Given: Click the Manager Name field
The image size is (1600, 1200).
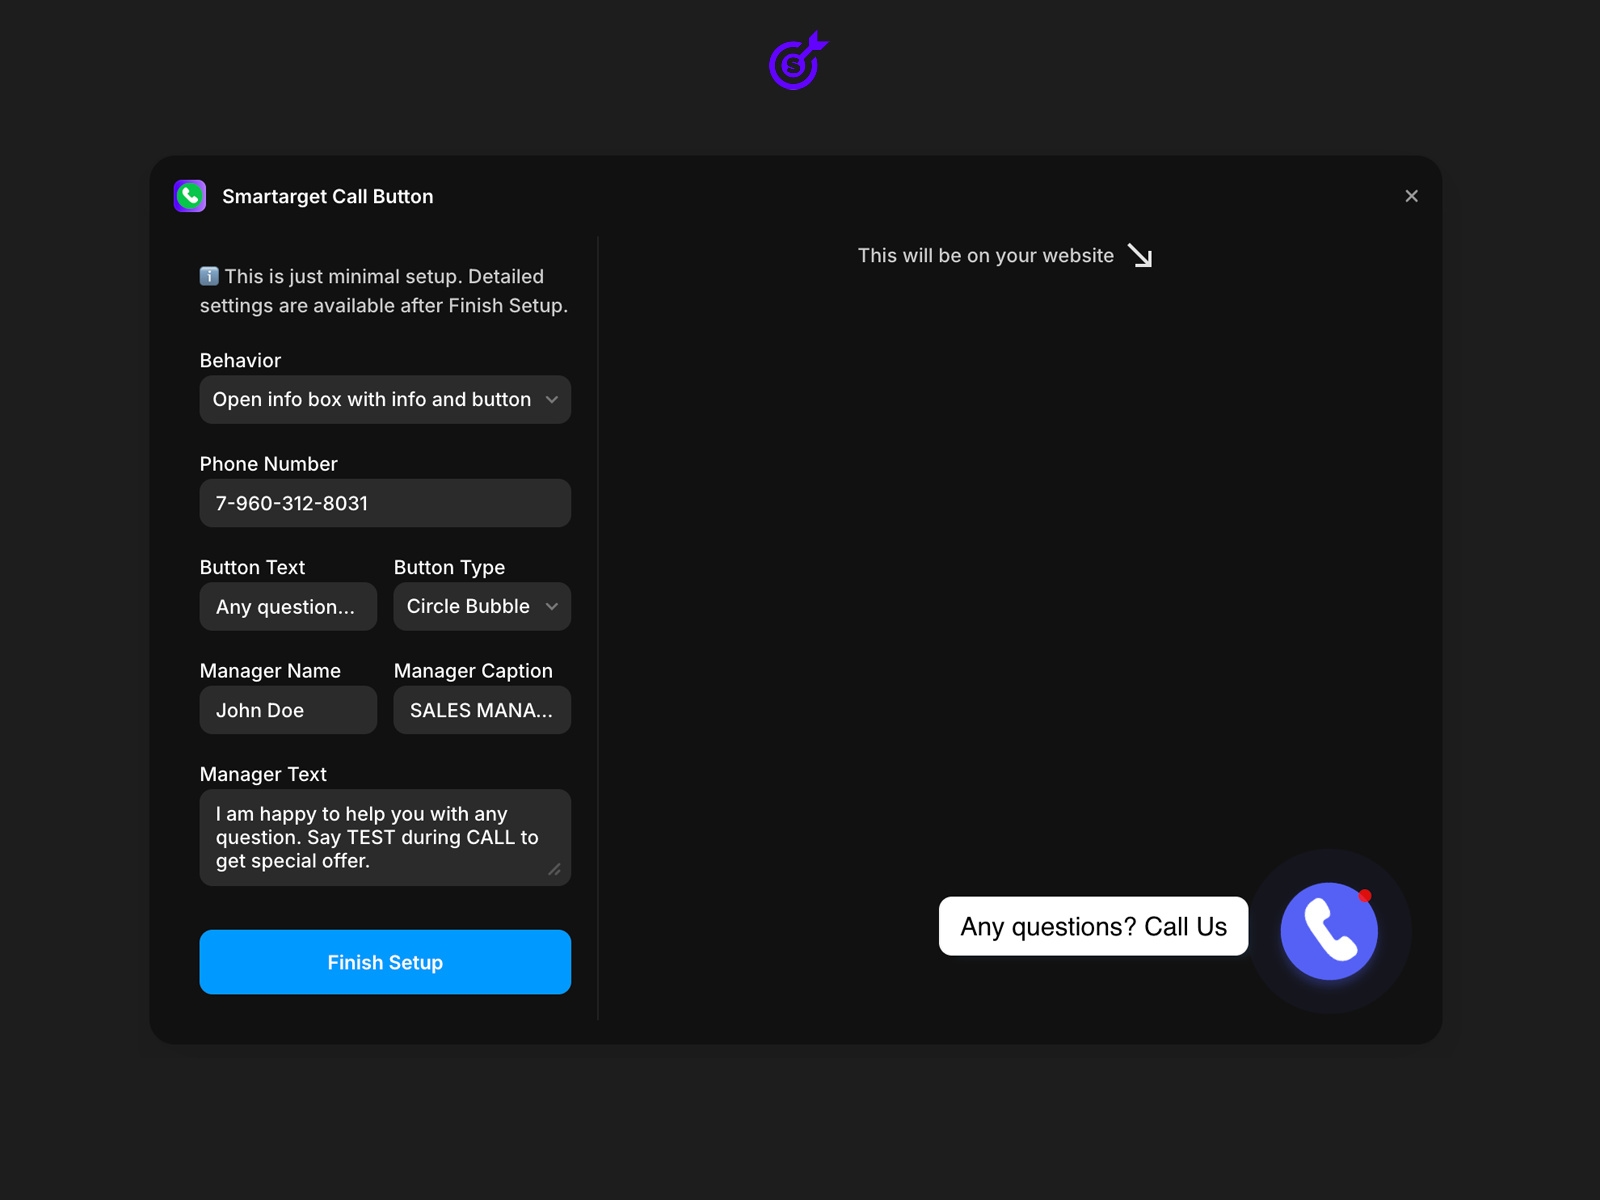Looking at the screenshot, I should click(288, 710).
